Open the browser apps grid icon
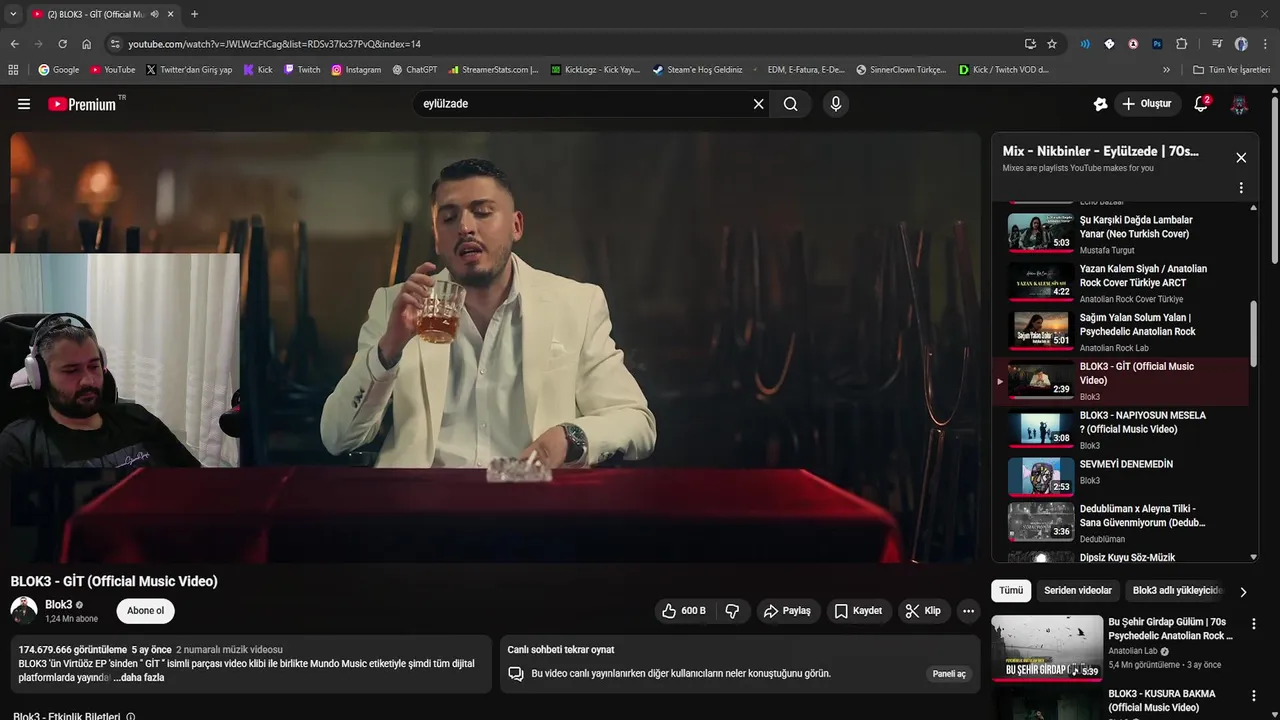 pyautogui.click(x=13, y=70)
